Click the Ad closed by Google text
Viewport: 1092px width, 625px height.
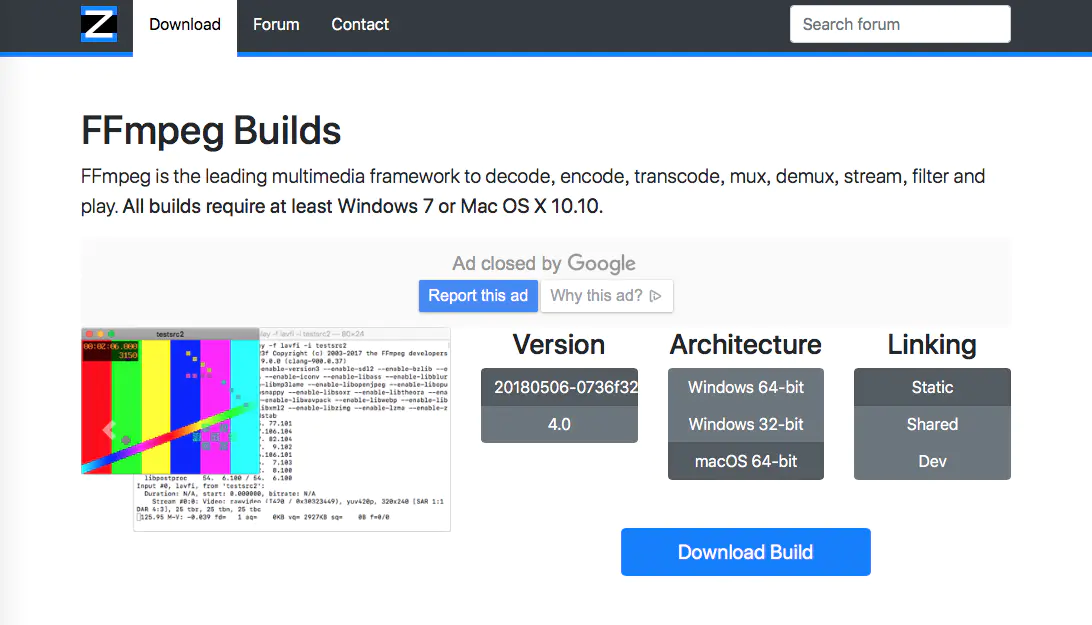click(544, 263)
